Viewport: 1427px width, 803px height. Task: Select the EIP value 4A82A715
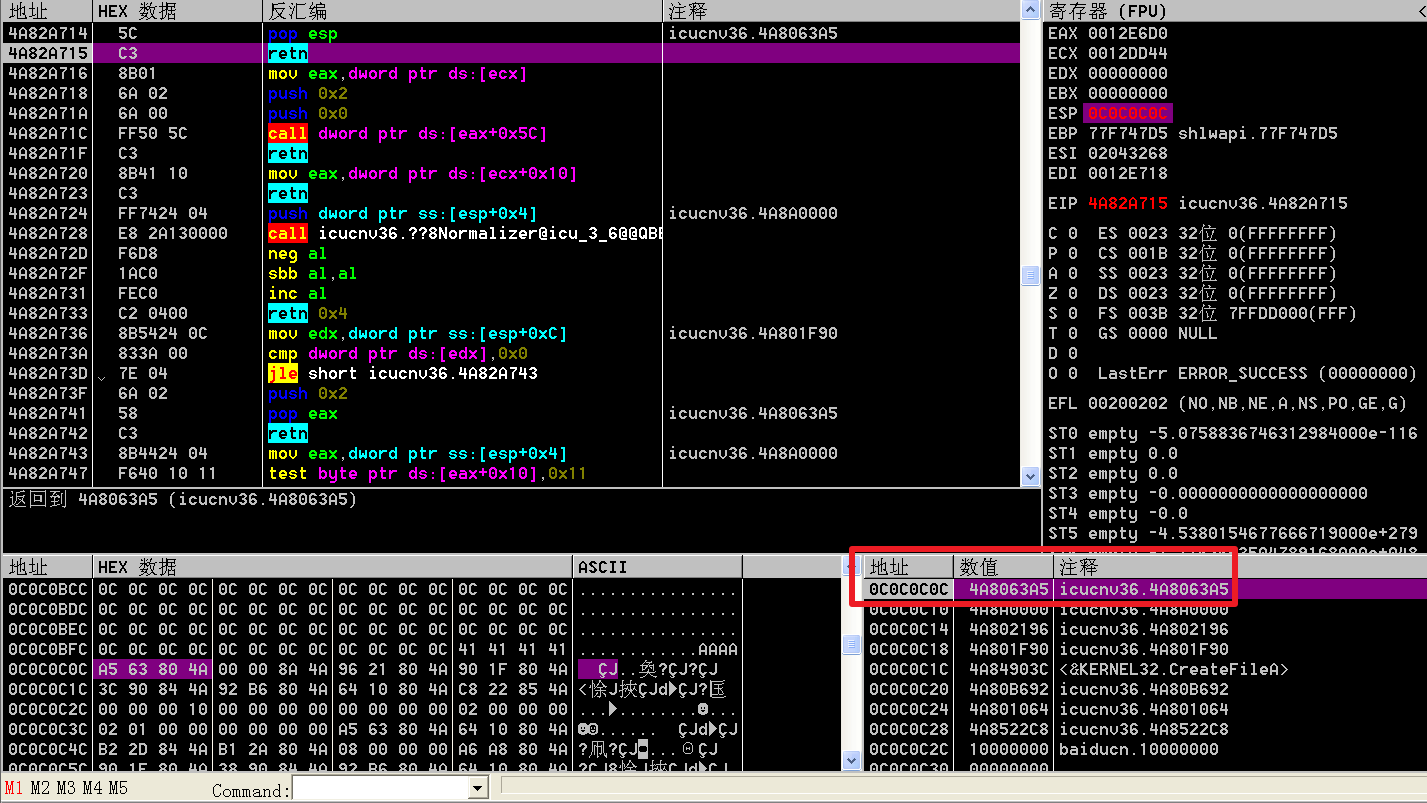pyautogui.click(x=1127, y=203)
